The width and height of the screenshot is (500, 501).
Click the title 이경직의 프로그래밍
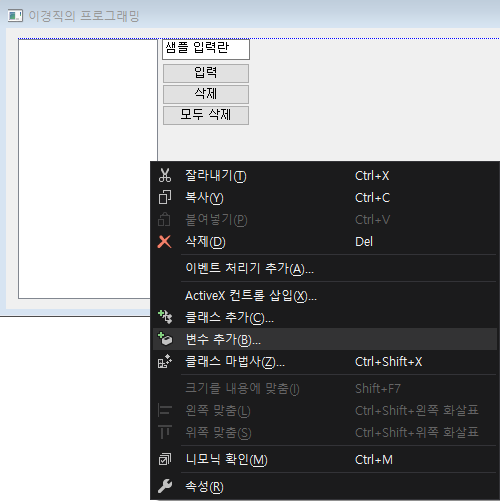coord(84,16)
